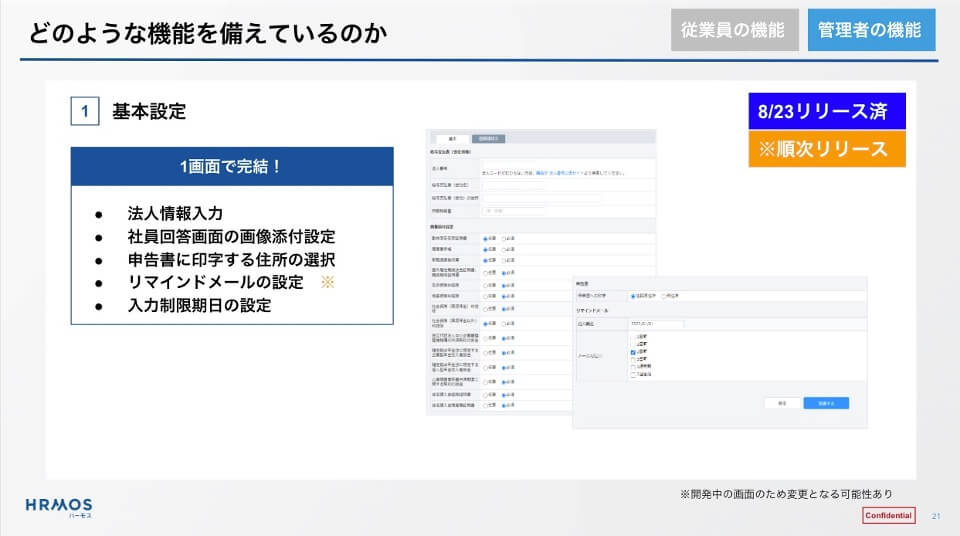Click the orange ※ mark beside リマインドメールの設定
The height and width of the screenshot is (536, 960).
(x=326, y=283)
